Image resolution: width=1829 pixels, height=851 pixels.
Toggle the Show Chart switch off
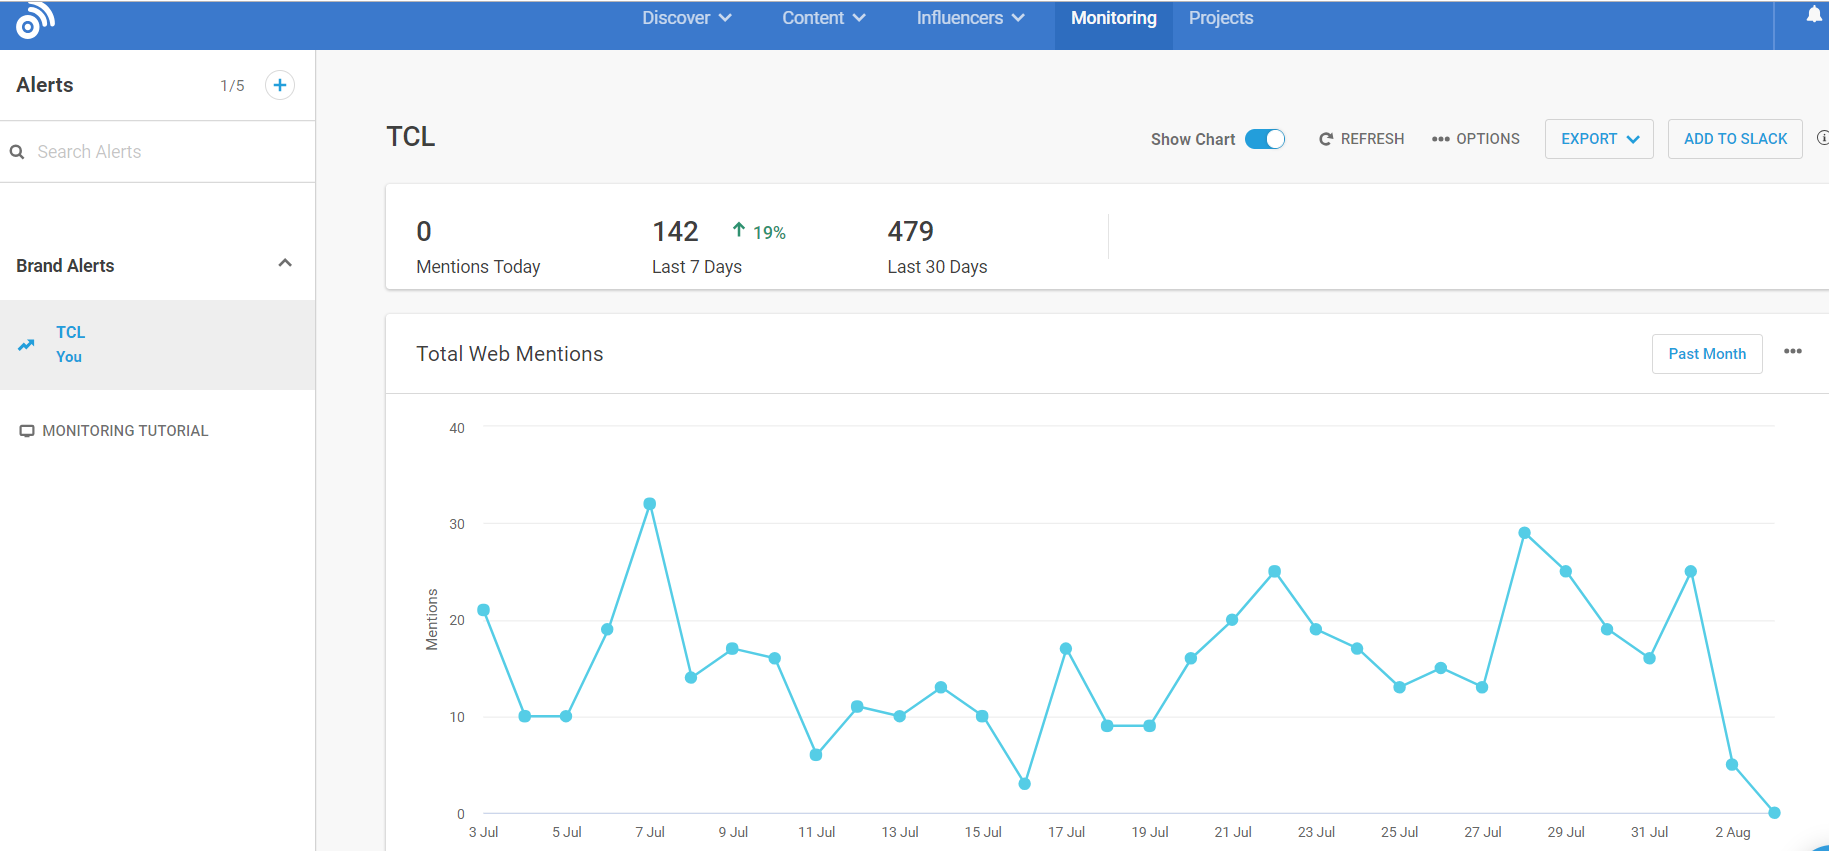(x=1265, y=139)
